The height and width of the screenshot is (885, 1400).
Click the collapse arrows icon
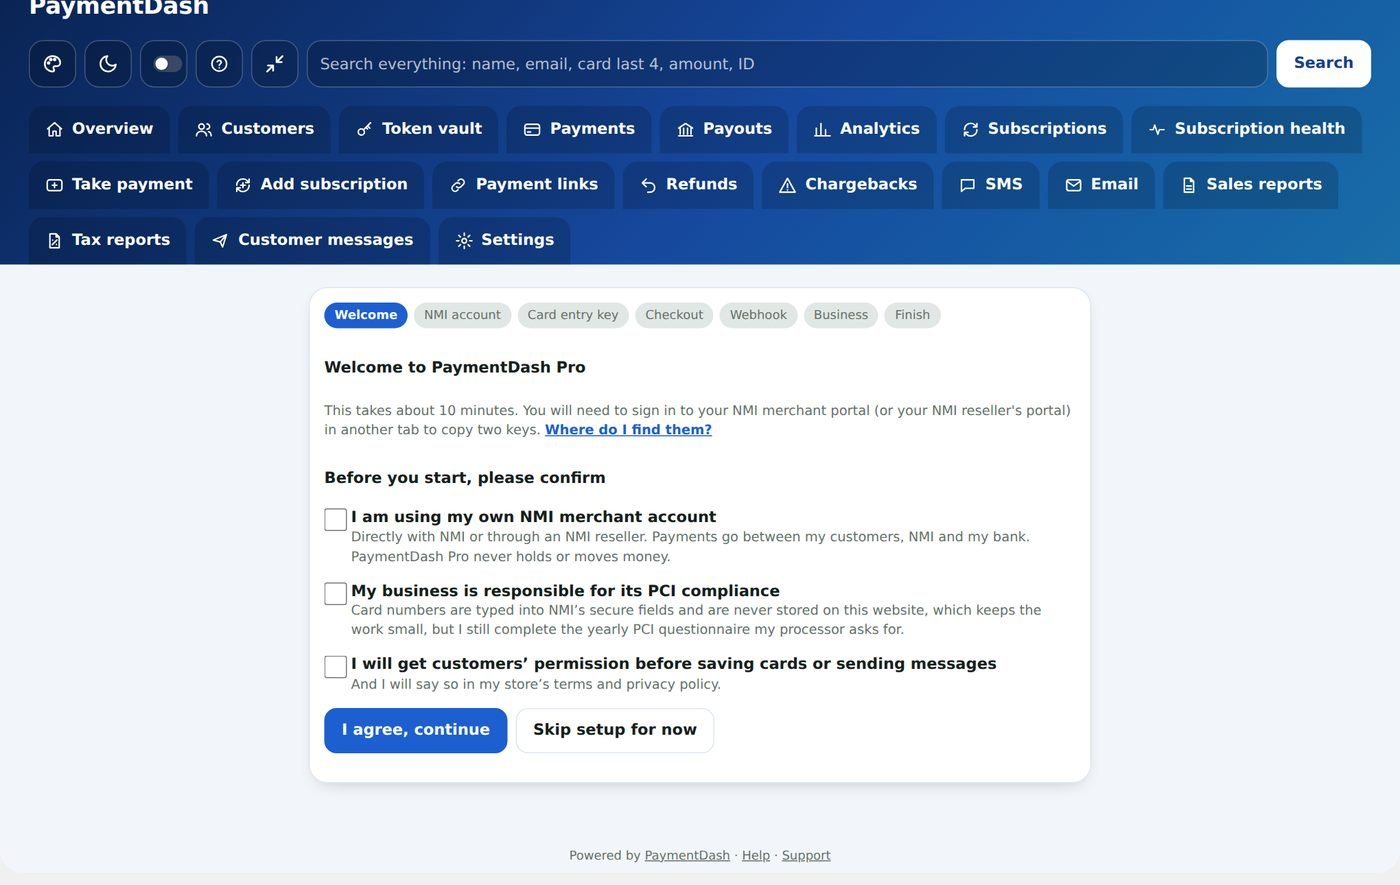tap(275, 64)
